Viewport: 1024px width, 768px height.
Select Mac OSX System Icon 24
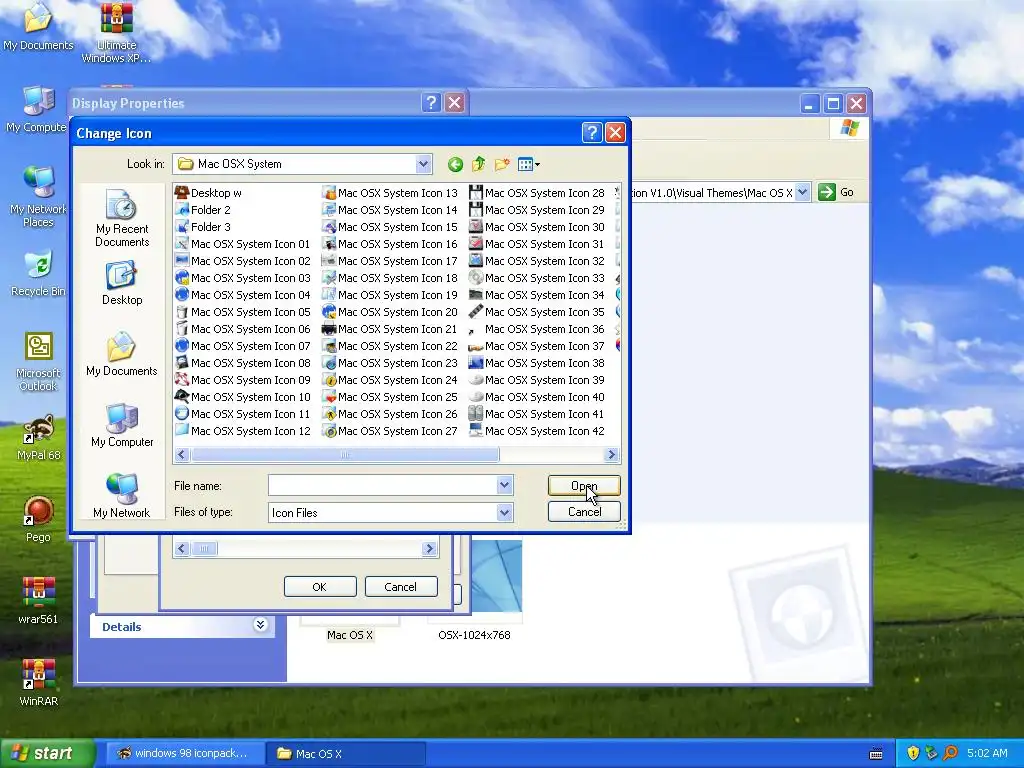[390, 379]
